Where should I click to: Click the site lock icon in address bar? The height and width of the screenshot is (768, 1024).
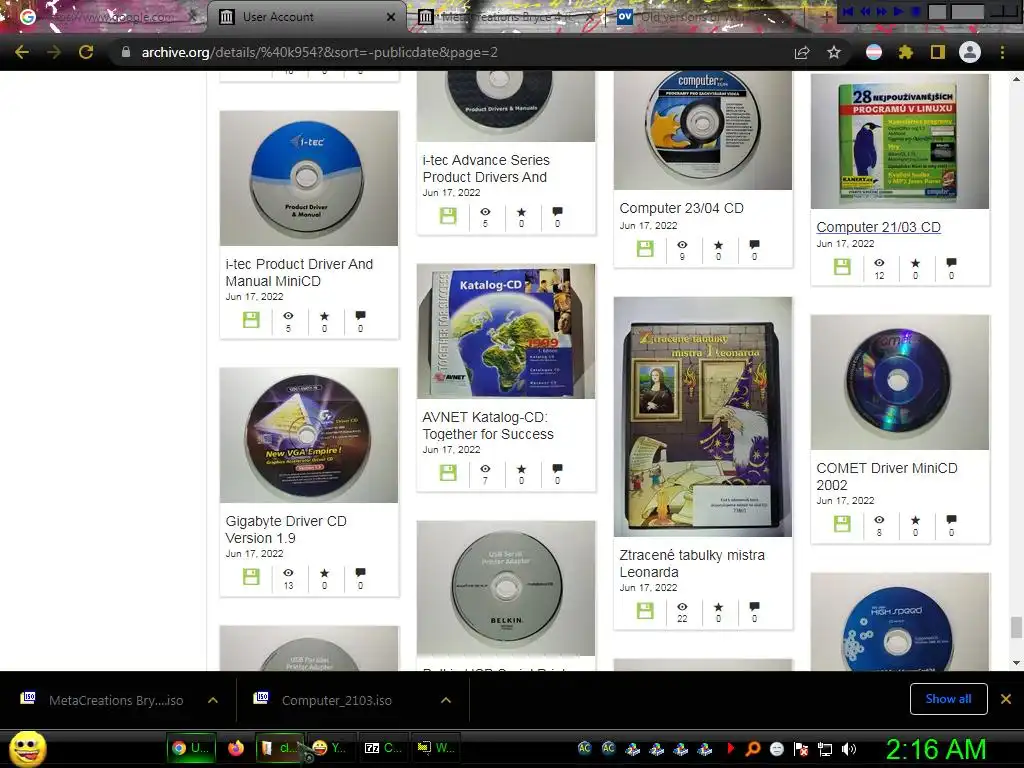point(126,52)
